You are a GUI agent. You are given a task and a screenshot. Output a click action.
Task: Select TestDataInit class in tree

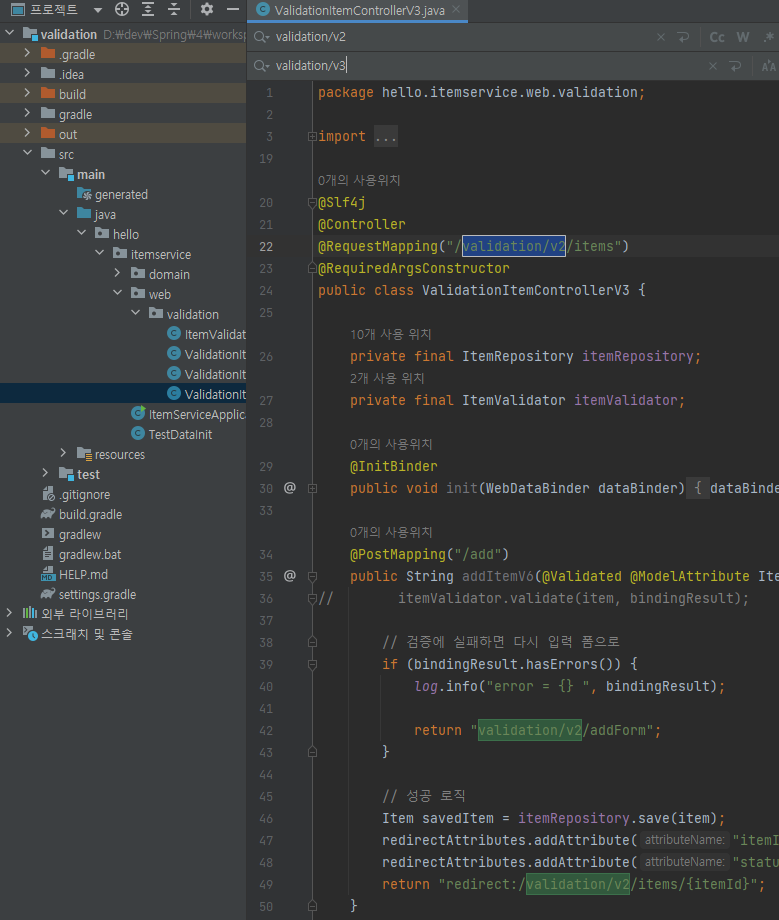tap(171, 434)
